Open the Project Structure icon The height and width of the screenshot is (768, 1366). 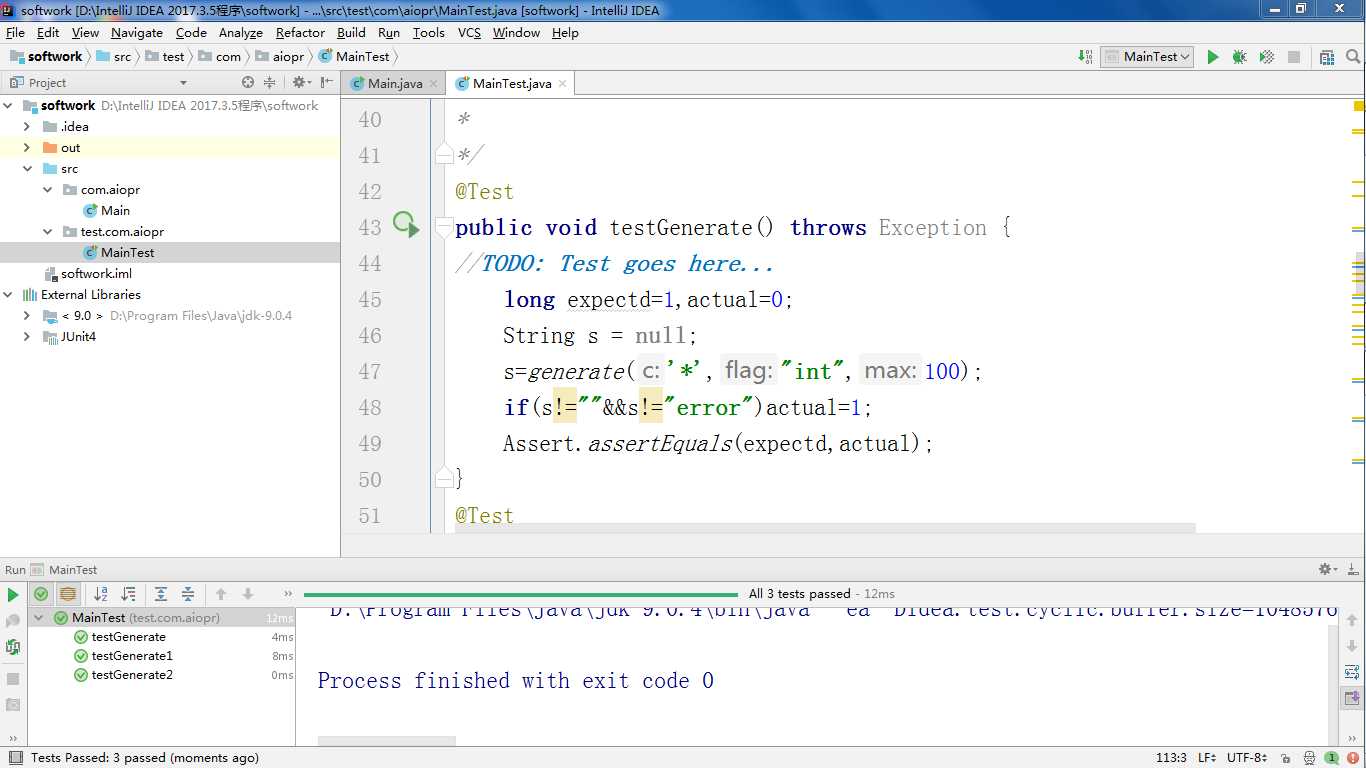click(x=1326, y=57)
